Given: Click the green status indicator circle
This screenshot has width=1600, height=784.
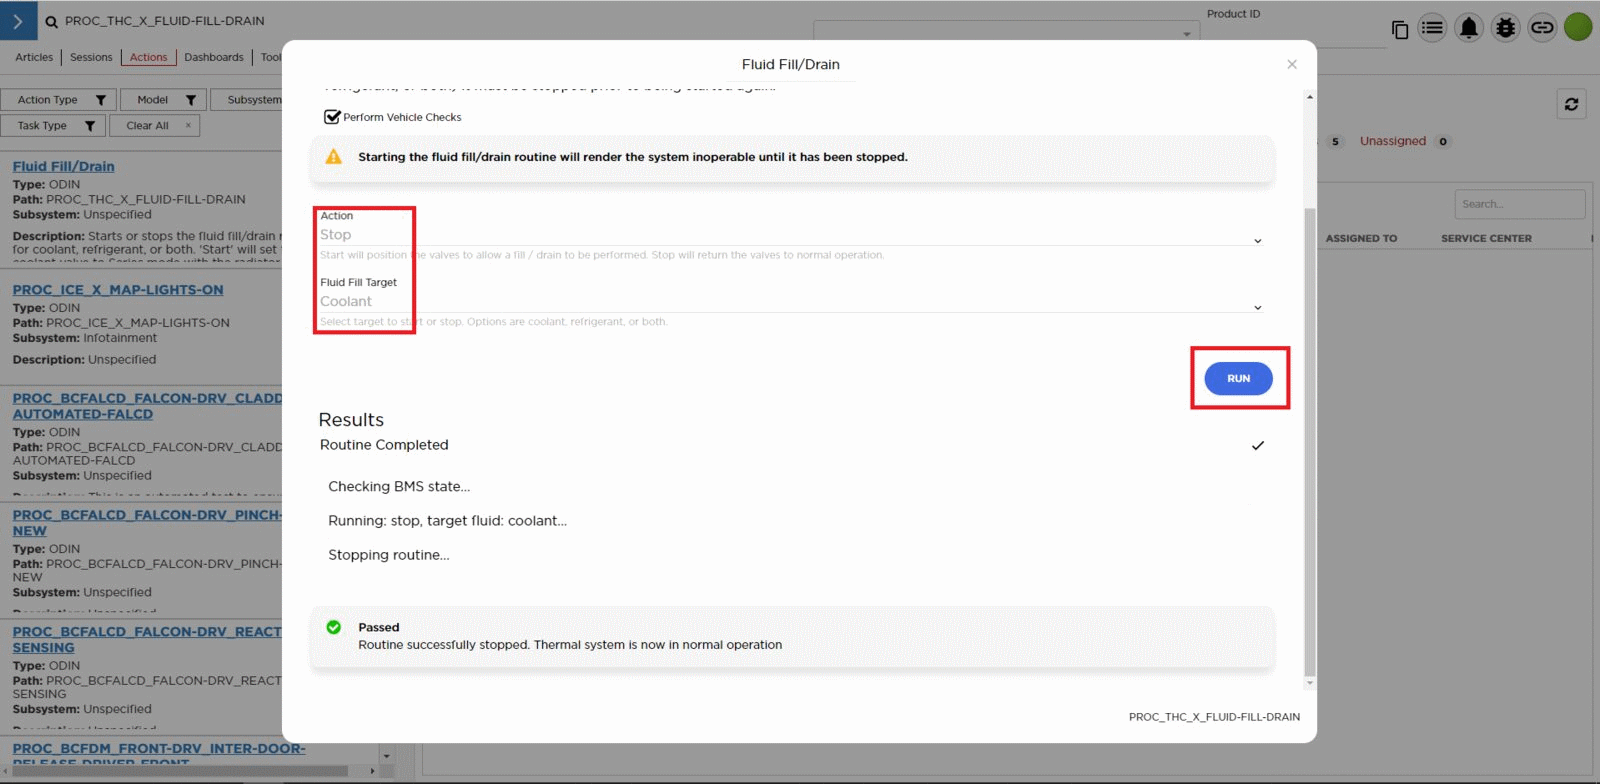Looking at the screenshot, I should click(1578, 27).
